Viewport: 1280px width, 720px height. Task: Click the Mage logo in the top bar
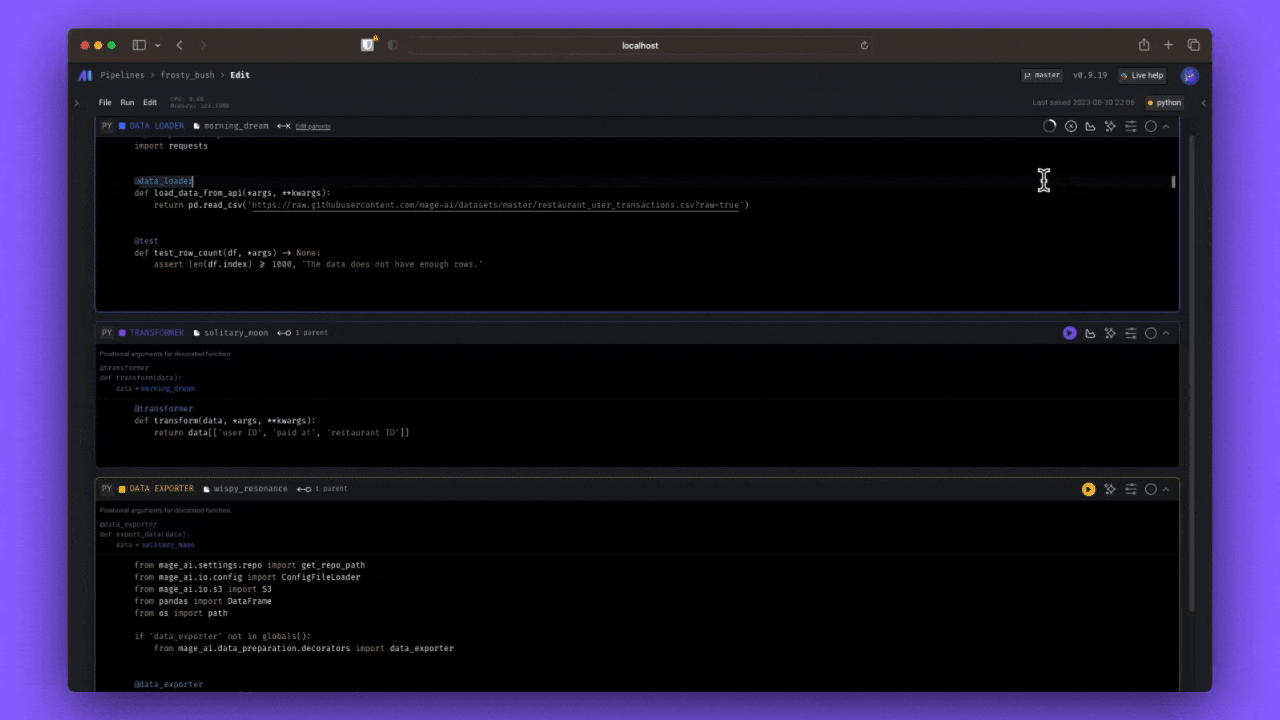[x=85, y=75]
